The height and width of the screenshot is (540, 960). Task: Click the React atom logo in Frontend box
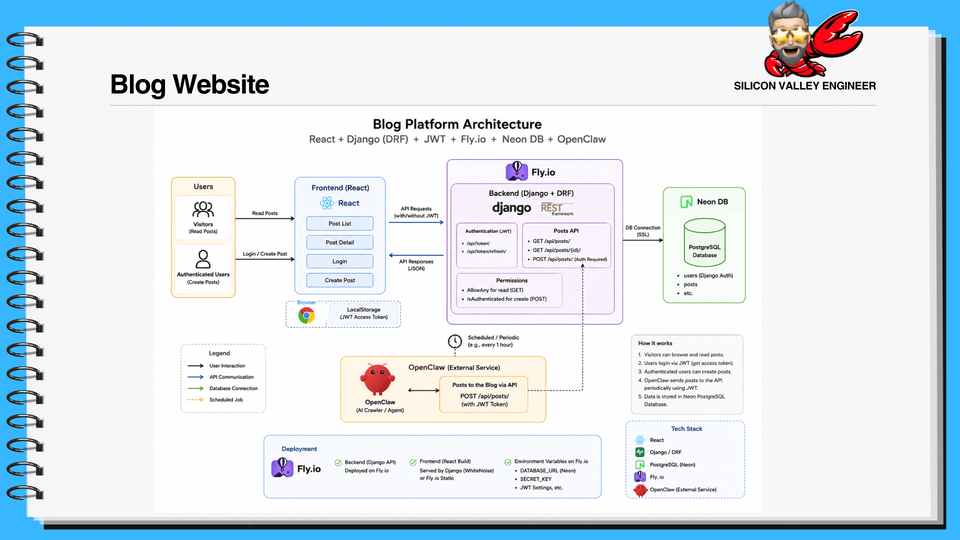coord(327,203)
